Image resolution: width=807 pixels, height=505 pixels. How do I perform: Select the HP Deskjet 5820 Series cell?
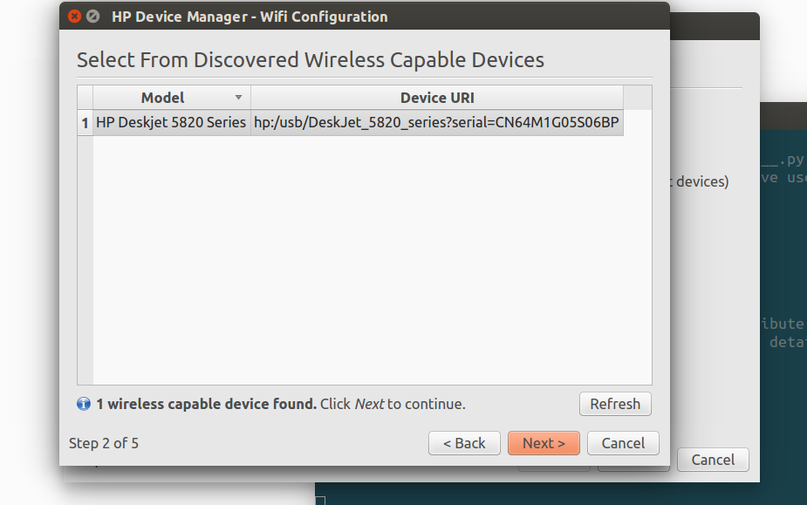[171, 123]
